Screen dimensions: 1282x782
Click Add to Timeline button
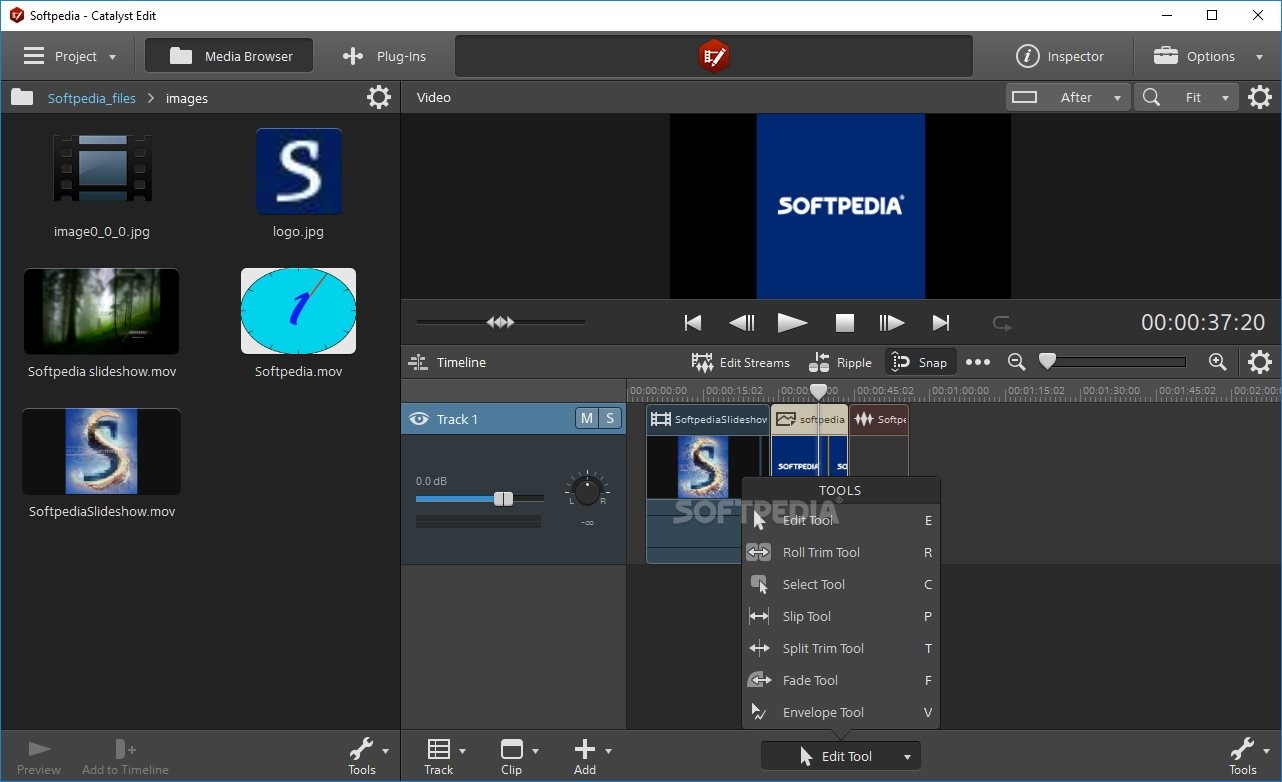(x=125, y=757)
